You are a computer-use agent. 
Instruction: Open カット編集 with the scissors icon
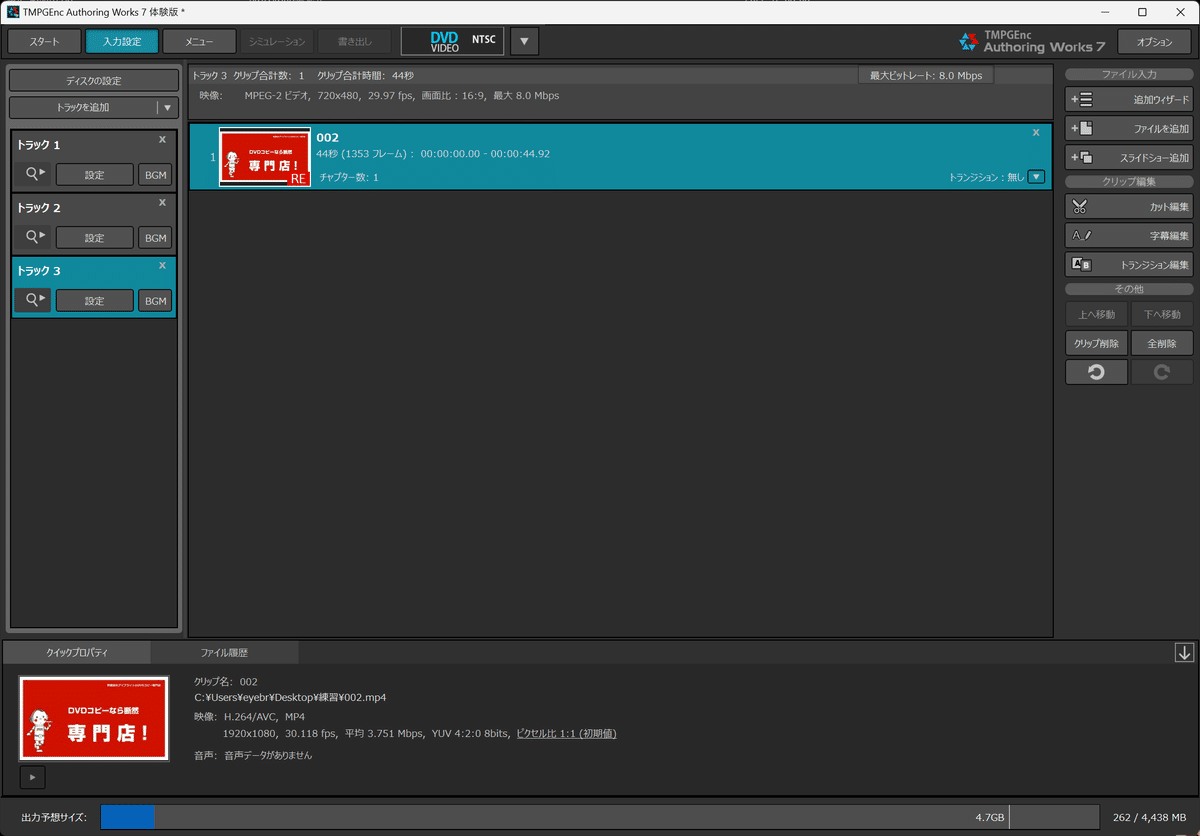1128,207
